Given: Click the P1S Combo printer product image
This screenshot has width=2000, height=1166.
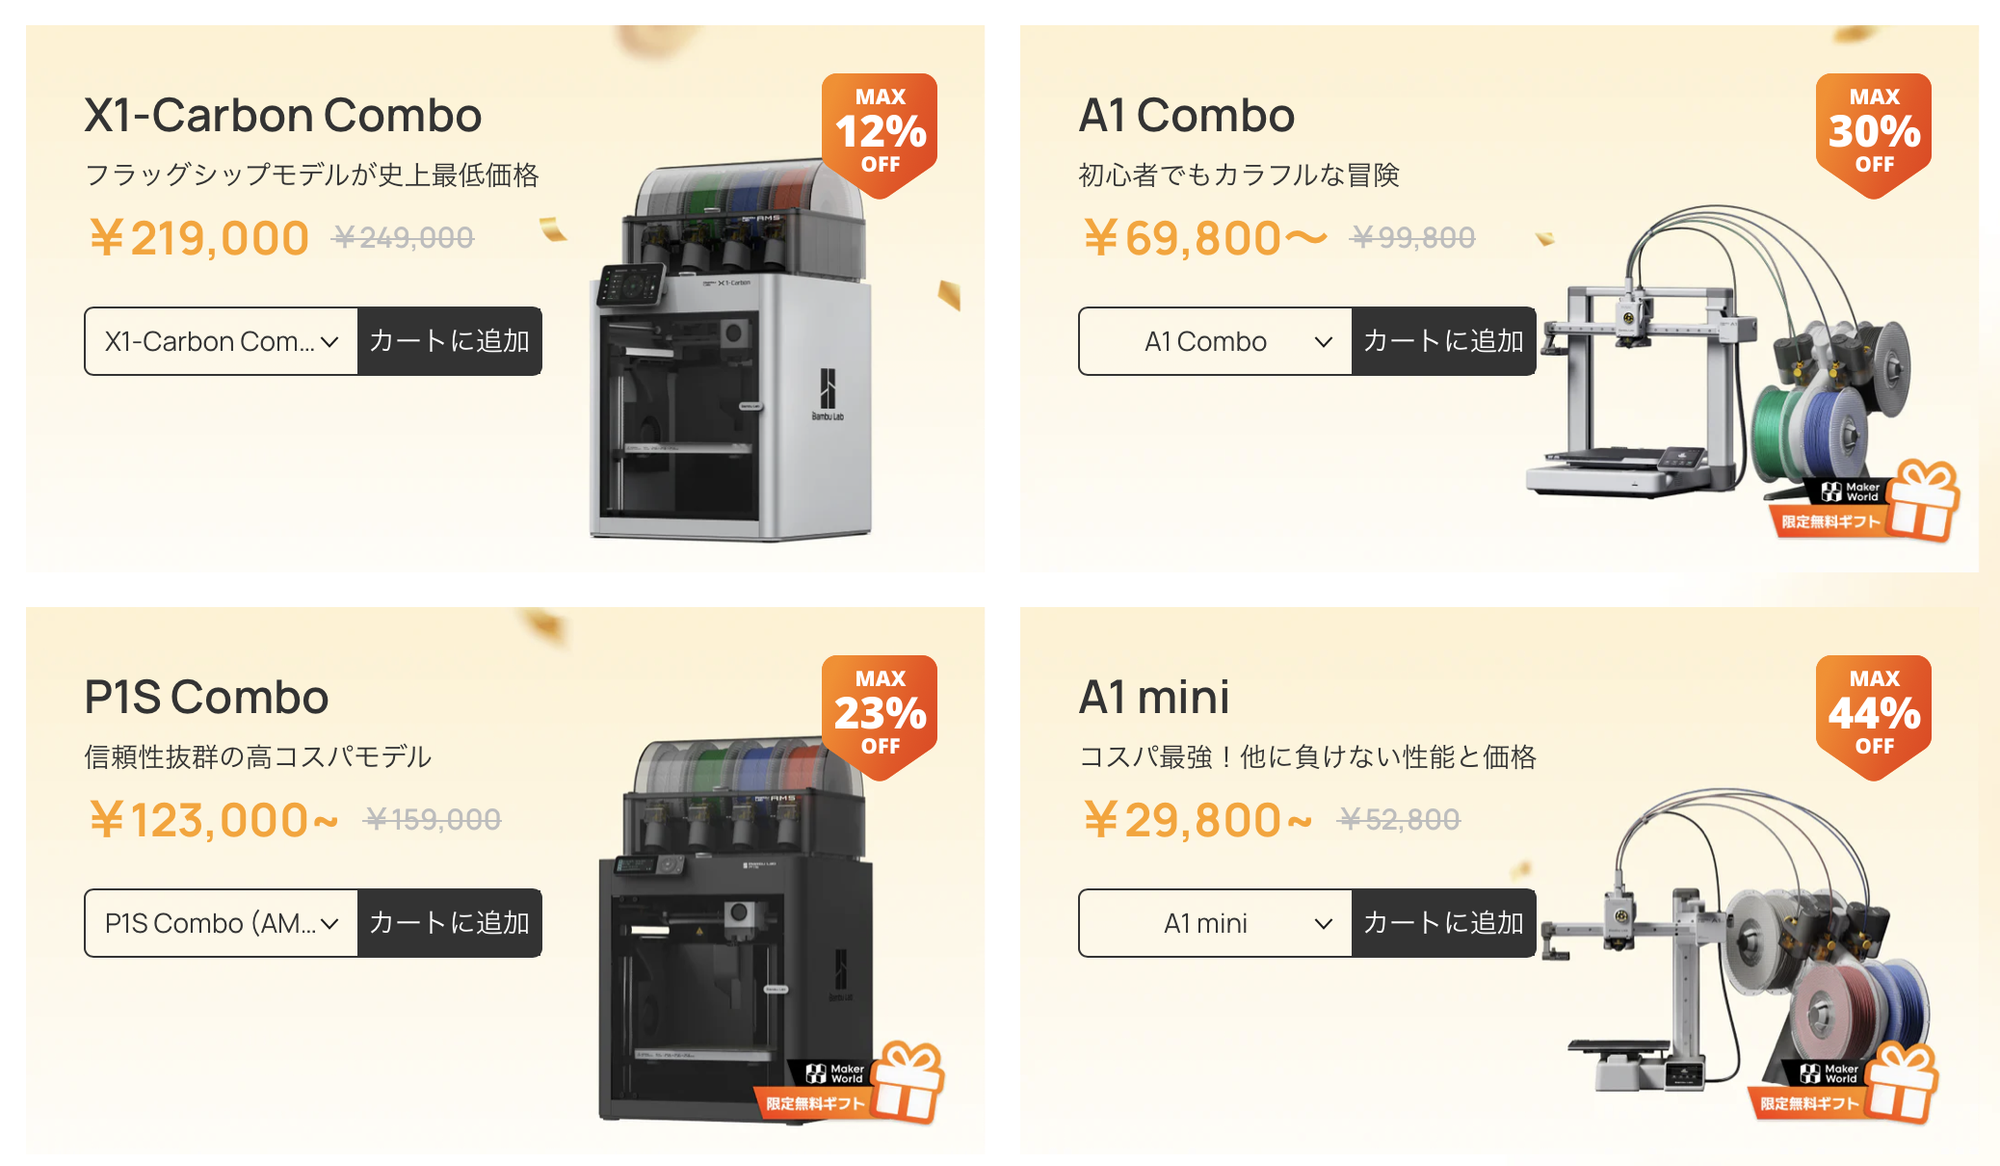Looking at the screenshot, I should pos(735,930).
